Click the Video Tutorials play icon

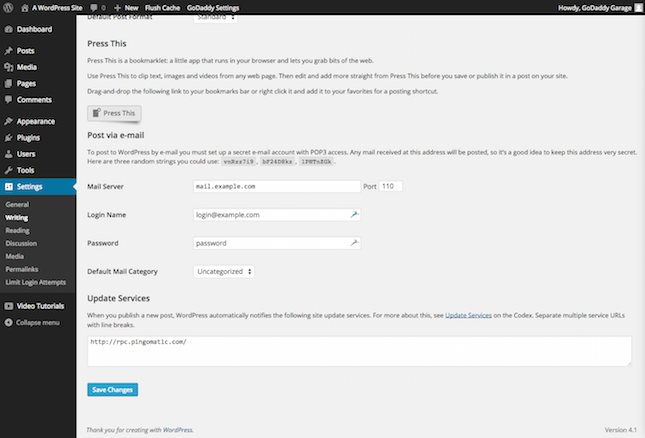9,306
